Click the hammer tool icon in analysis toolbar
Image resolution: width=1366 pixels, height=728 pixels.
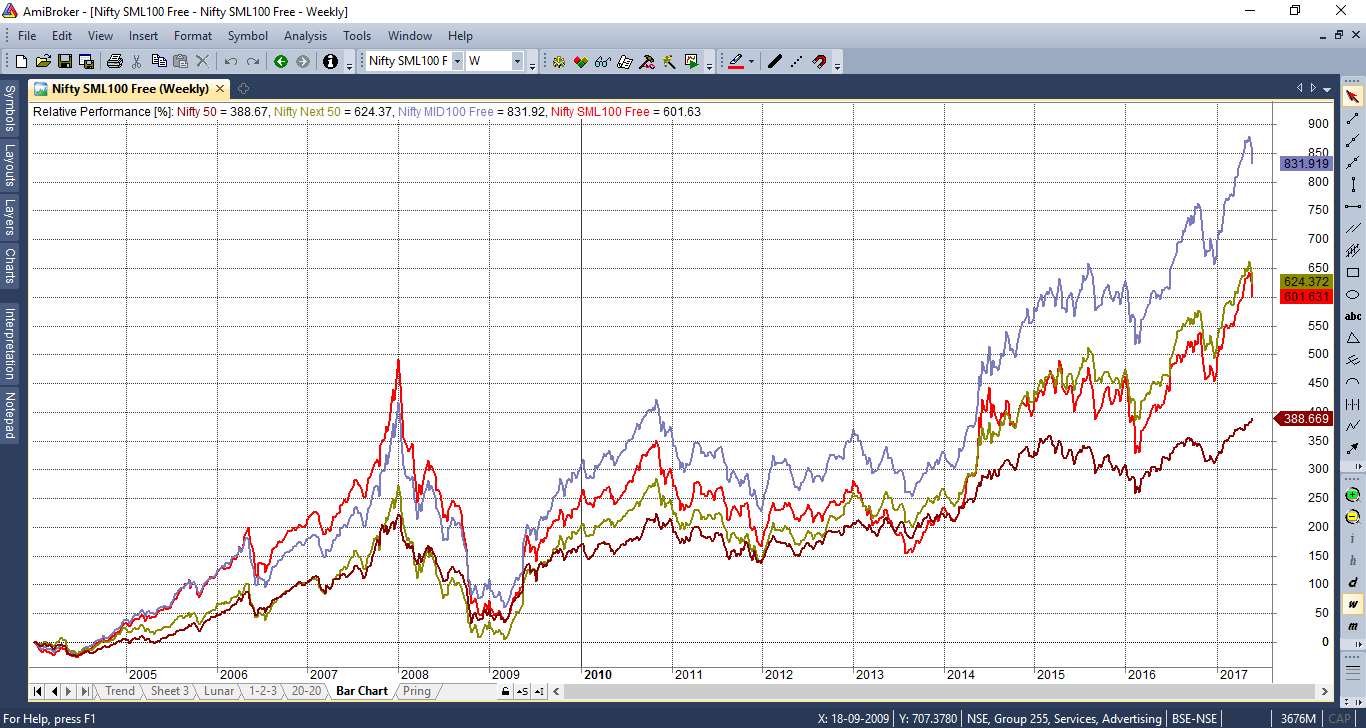(x=647, y=61)
